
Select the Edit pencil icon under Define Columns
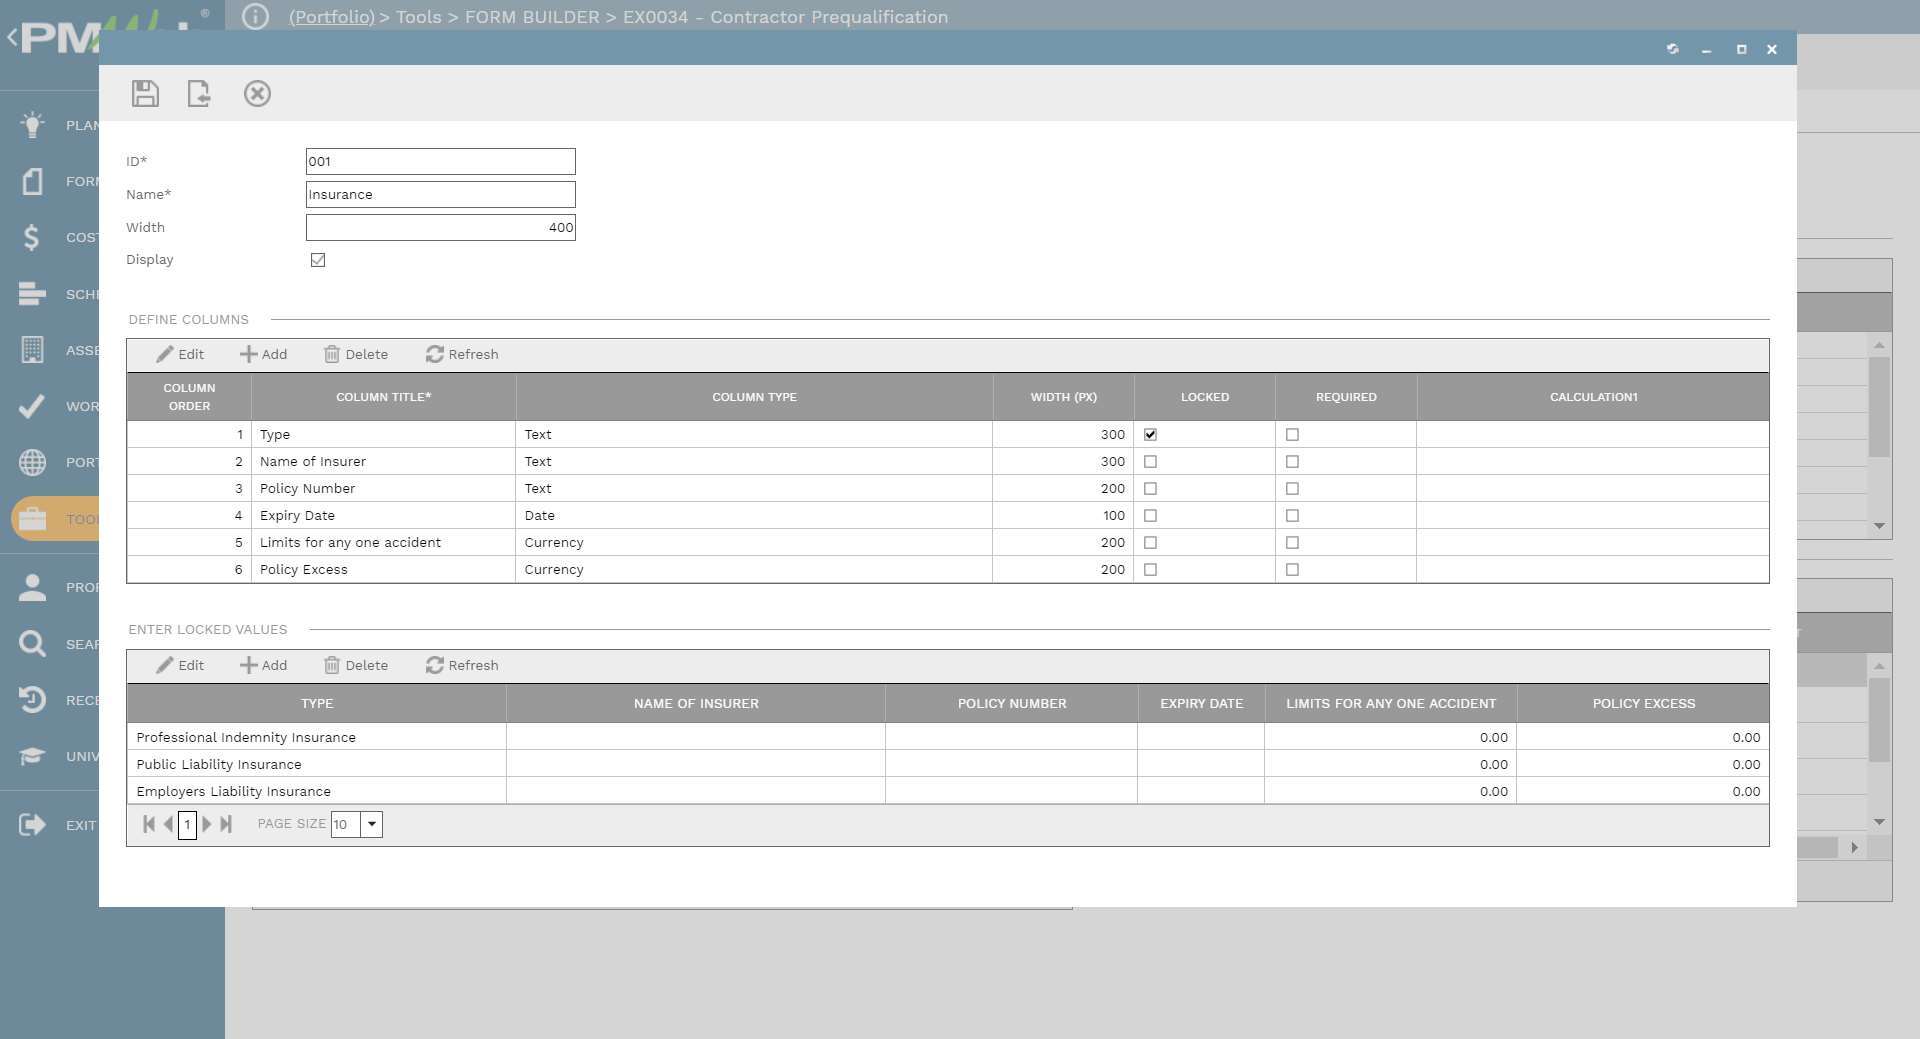pos(179,354)
